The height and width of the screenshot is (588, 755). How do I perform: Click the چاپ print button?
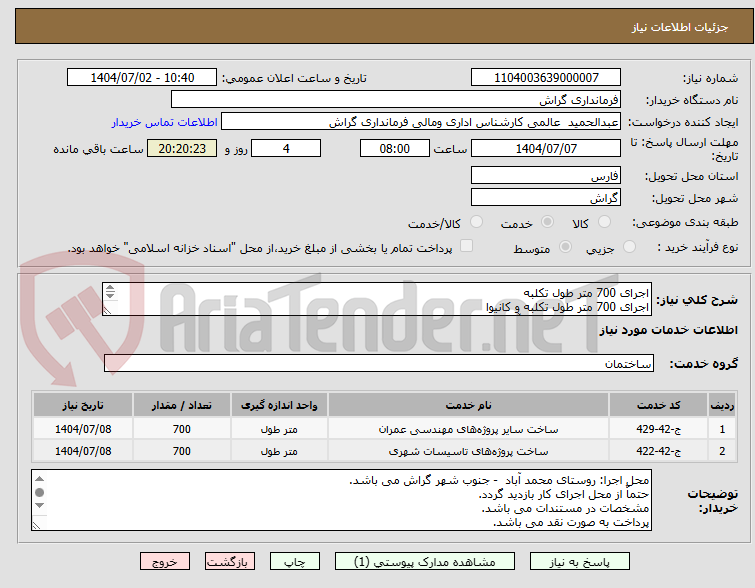pyautogui.click(x=295, y=562)
